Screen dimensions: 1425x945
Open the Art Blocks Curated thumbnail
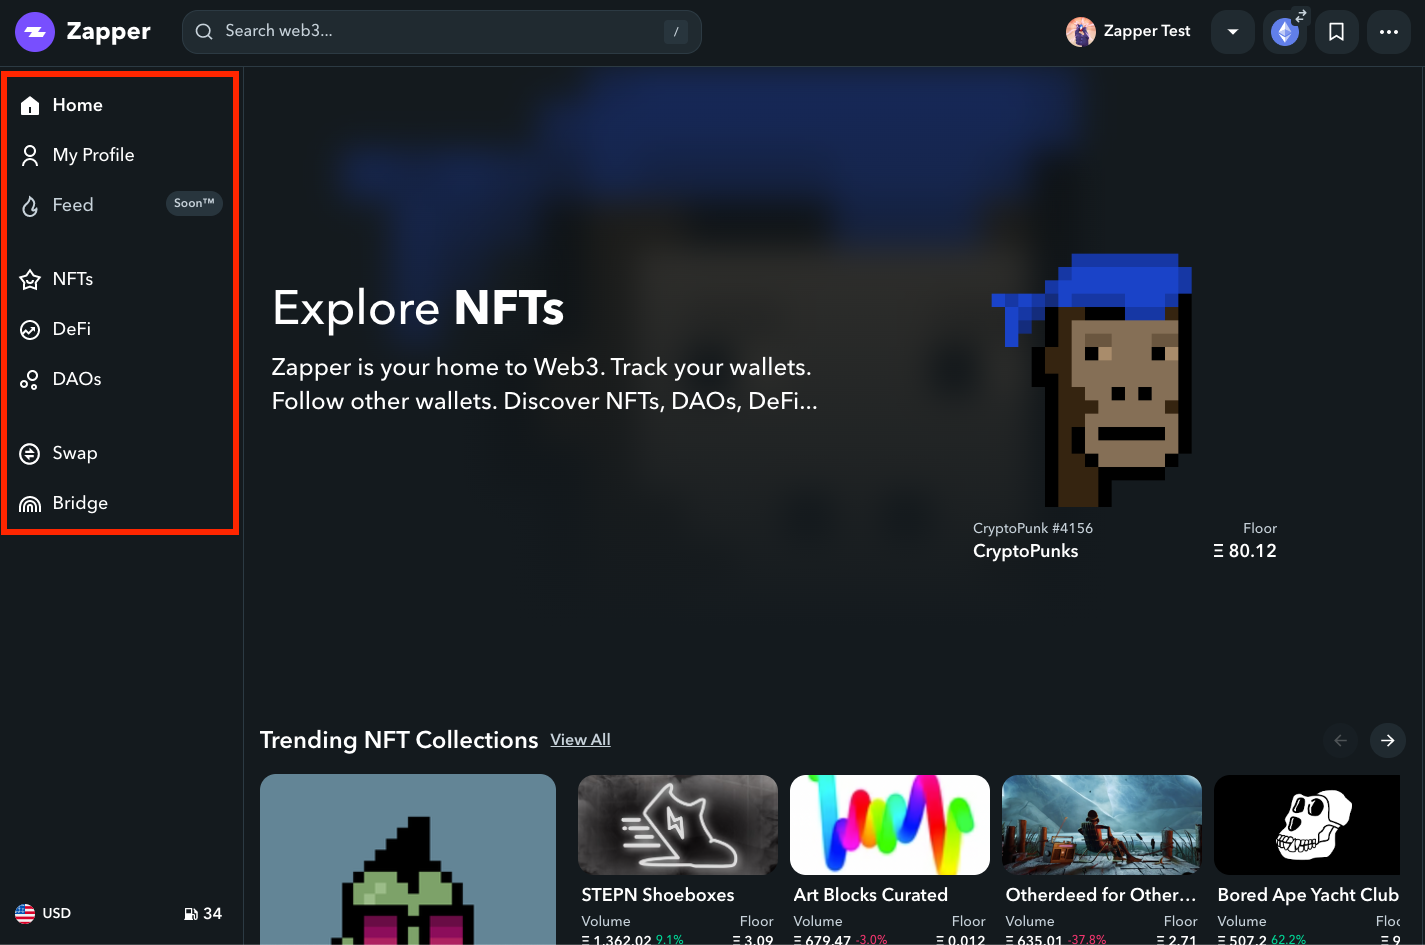click(890, 825)
